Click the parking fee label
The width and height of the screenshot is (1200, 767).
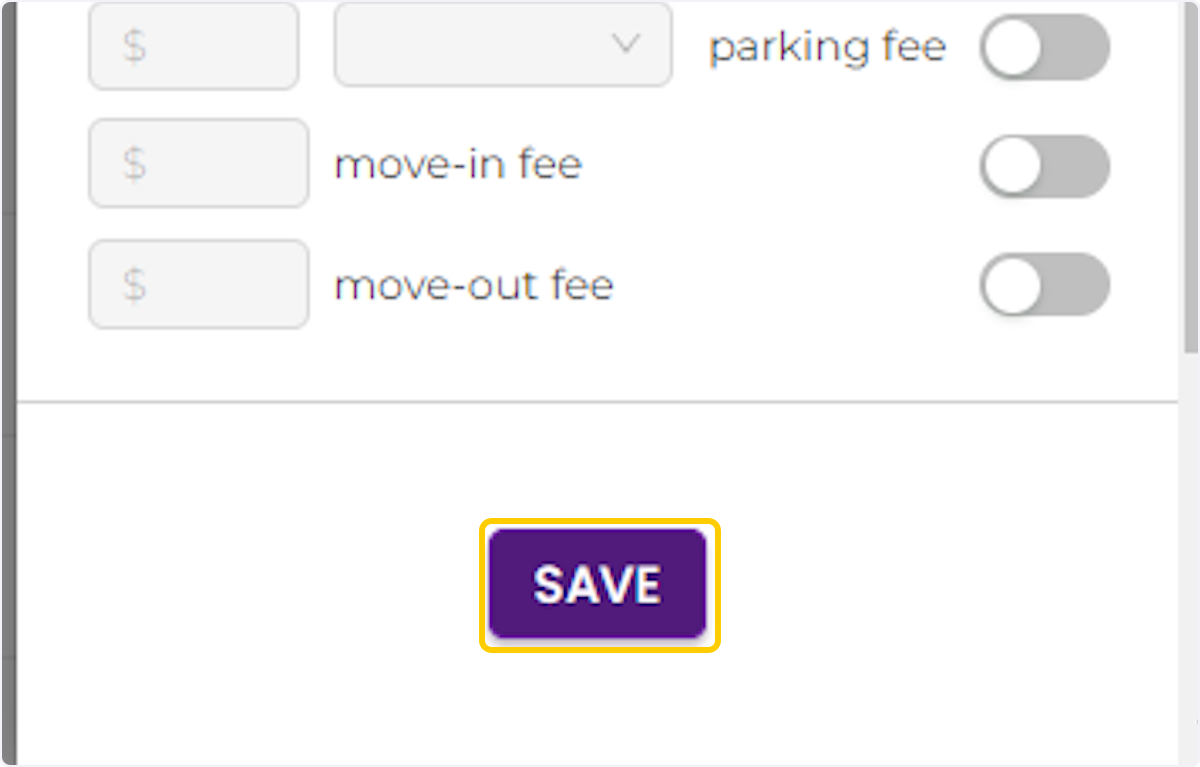point(827,46)
